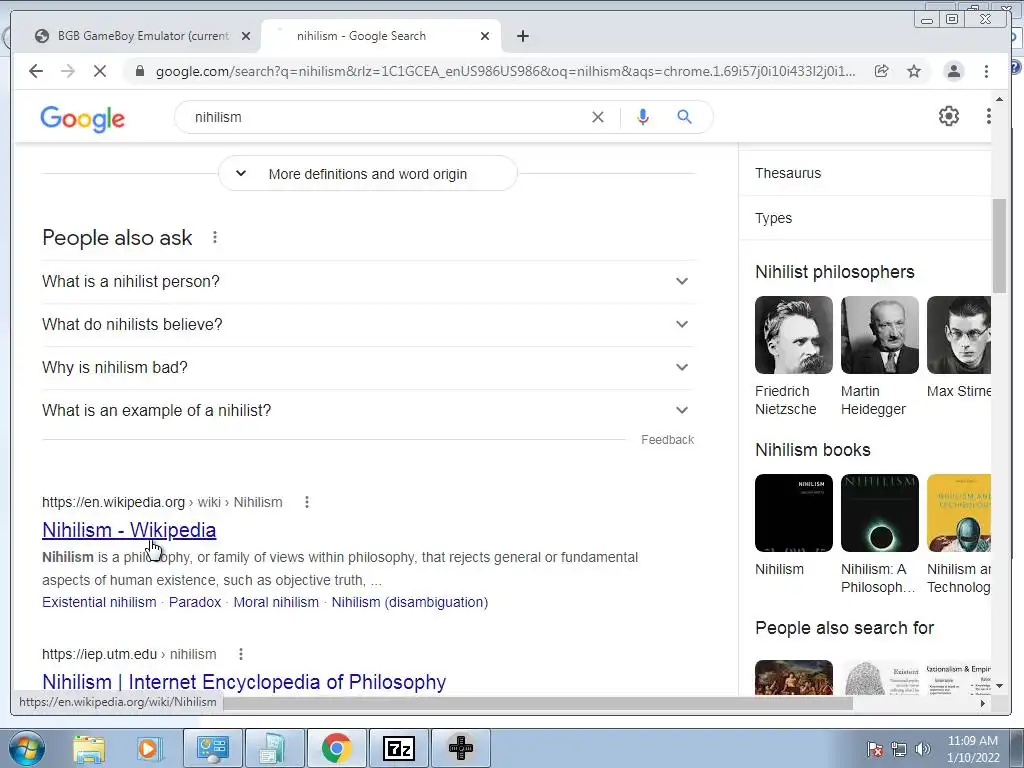Click the Nihilism books heading
1024x768 pixels.
(x=812, y=450)
